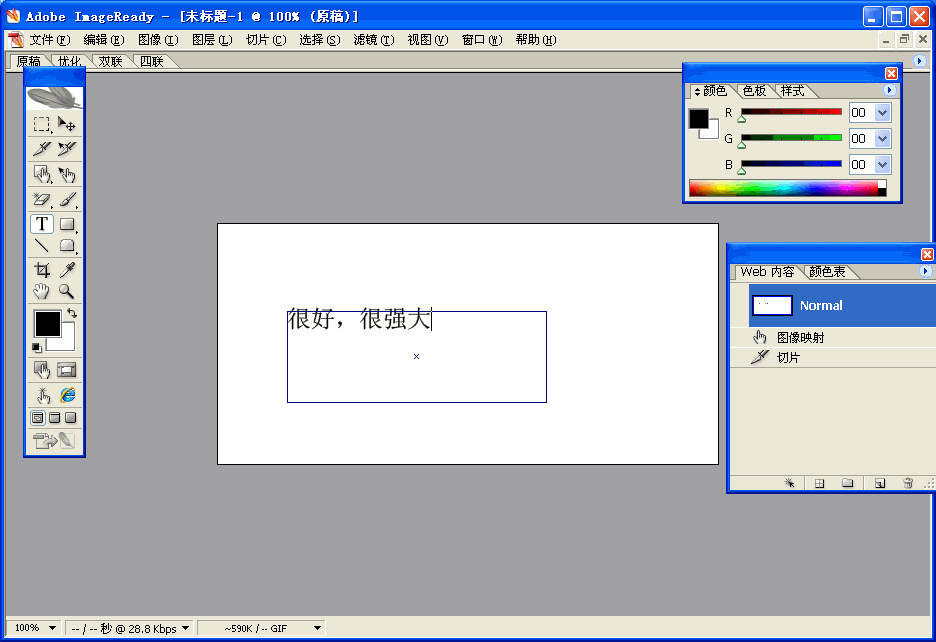Select the 图像映射 row in Web content
The width and height of the screenshot is (936, 642).
click(x=800, y=338)
